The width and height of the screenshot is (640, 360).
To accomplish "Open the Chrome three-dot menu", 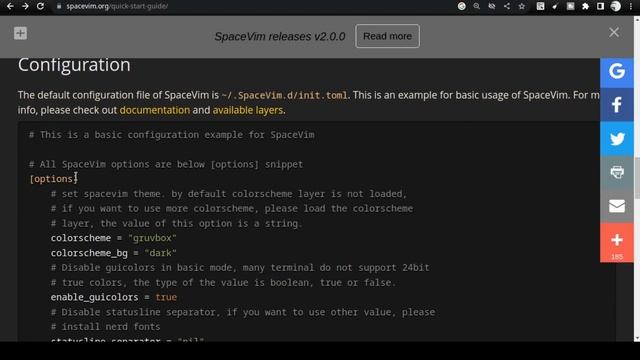I will (631, 6).
